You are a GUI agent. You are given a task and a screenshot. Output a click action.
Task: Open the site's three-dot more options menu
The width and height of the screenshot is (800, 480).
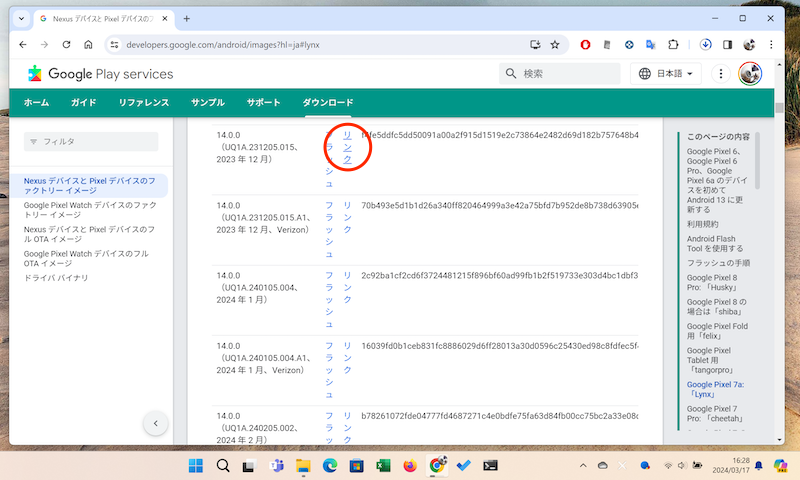tap(721, 74)
